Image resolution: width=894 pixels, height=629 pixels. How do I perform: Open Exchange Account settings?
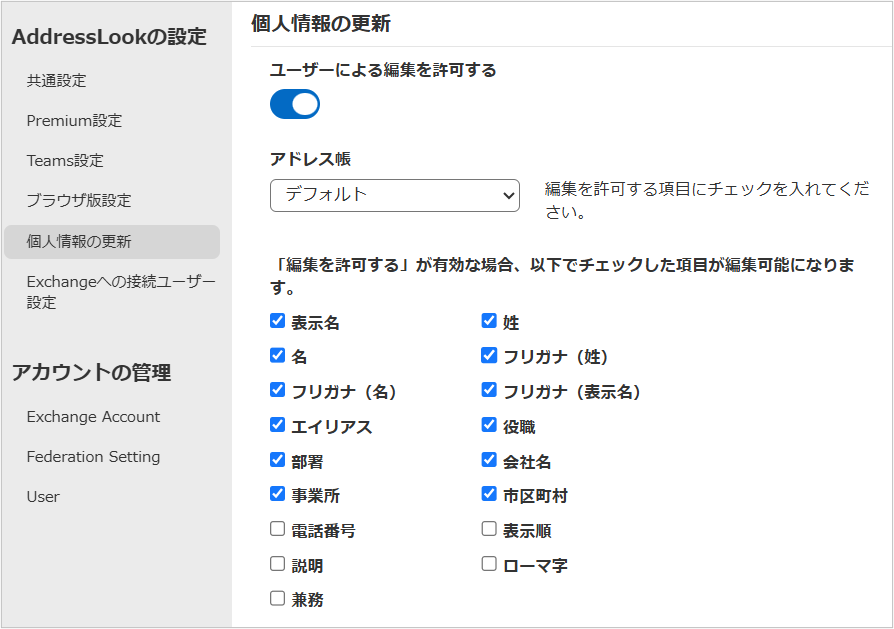point(93,417)
